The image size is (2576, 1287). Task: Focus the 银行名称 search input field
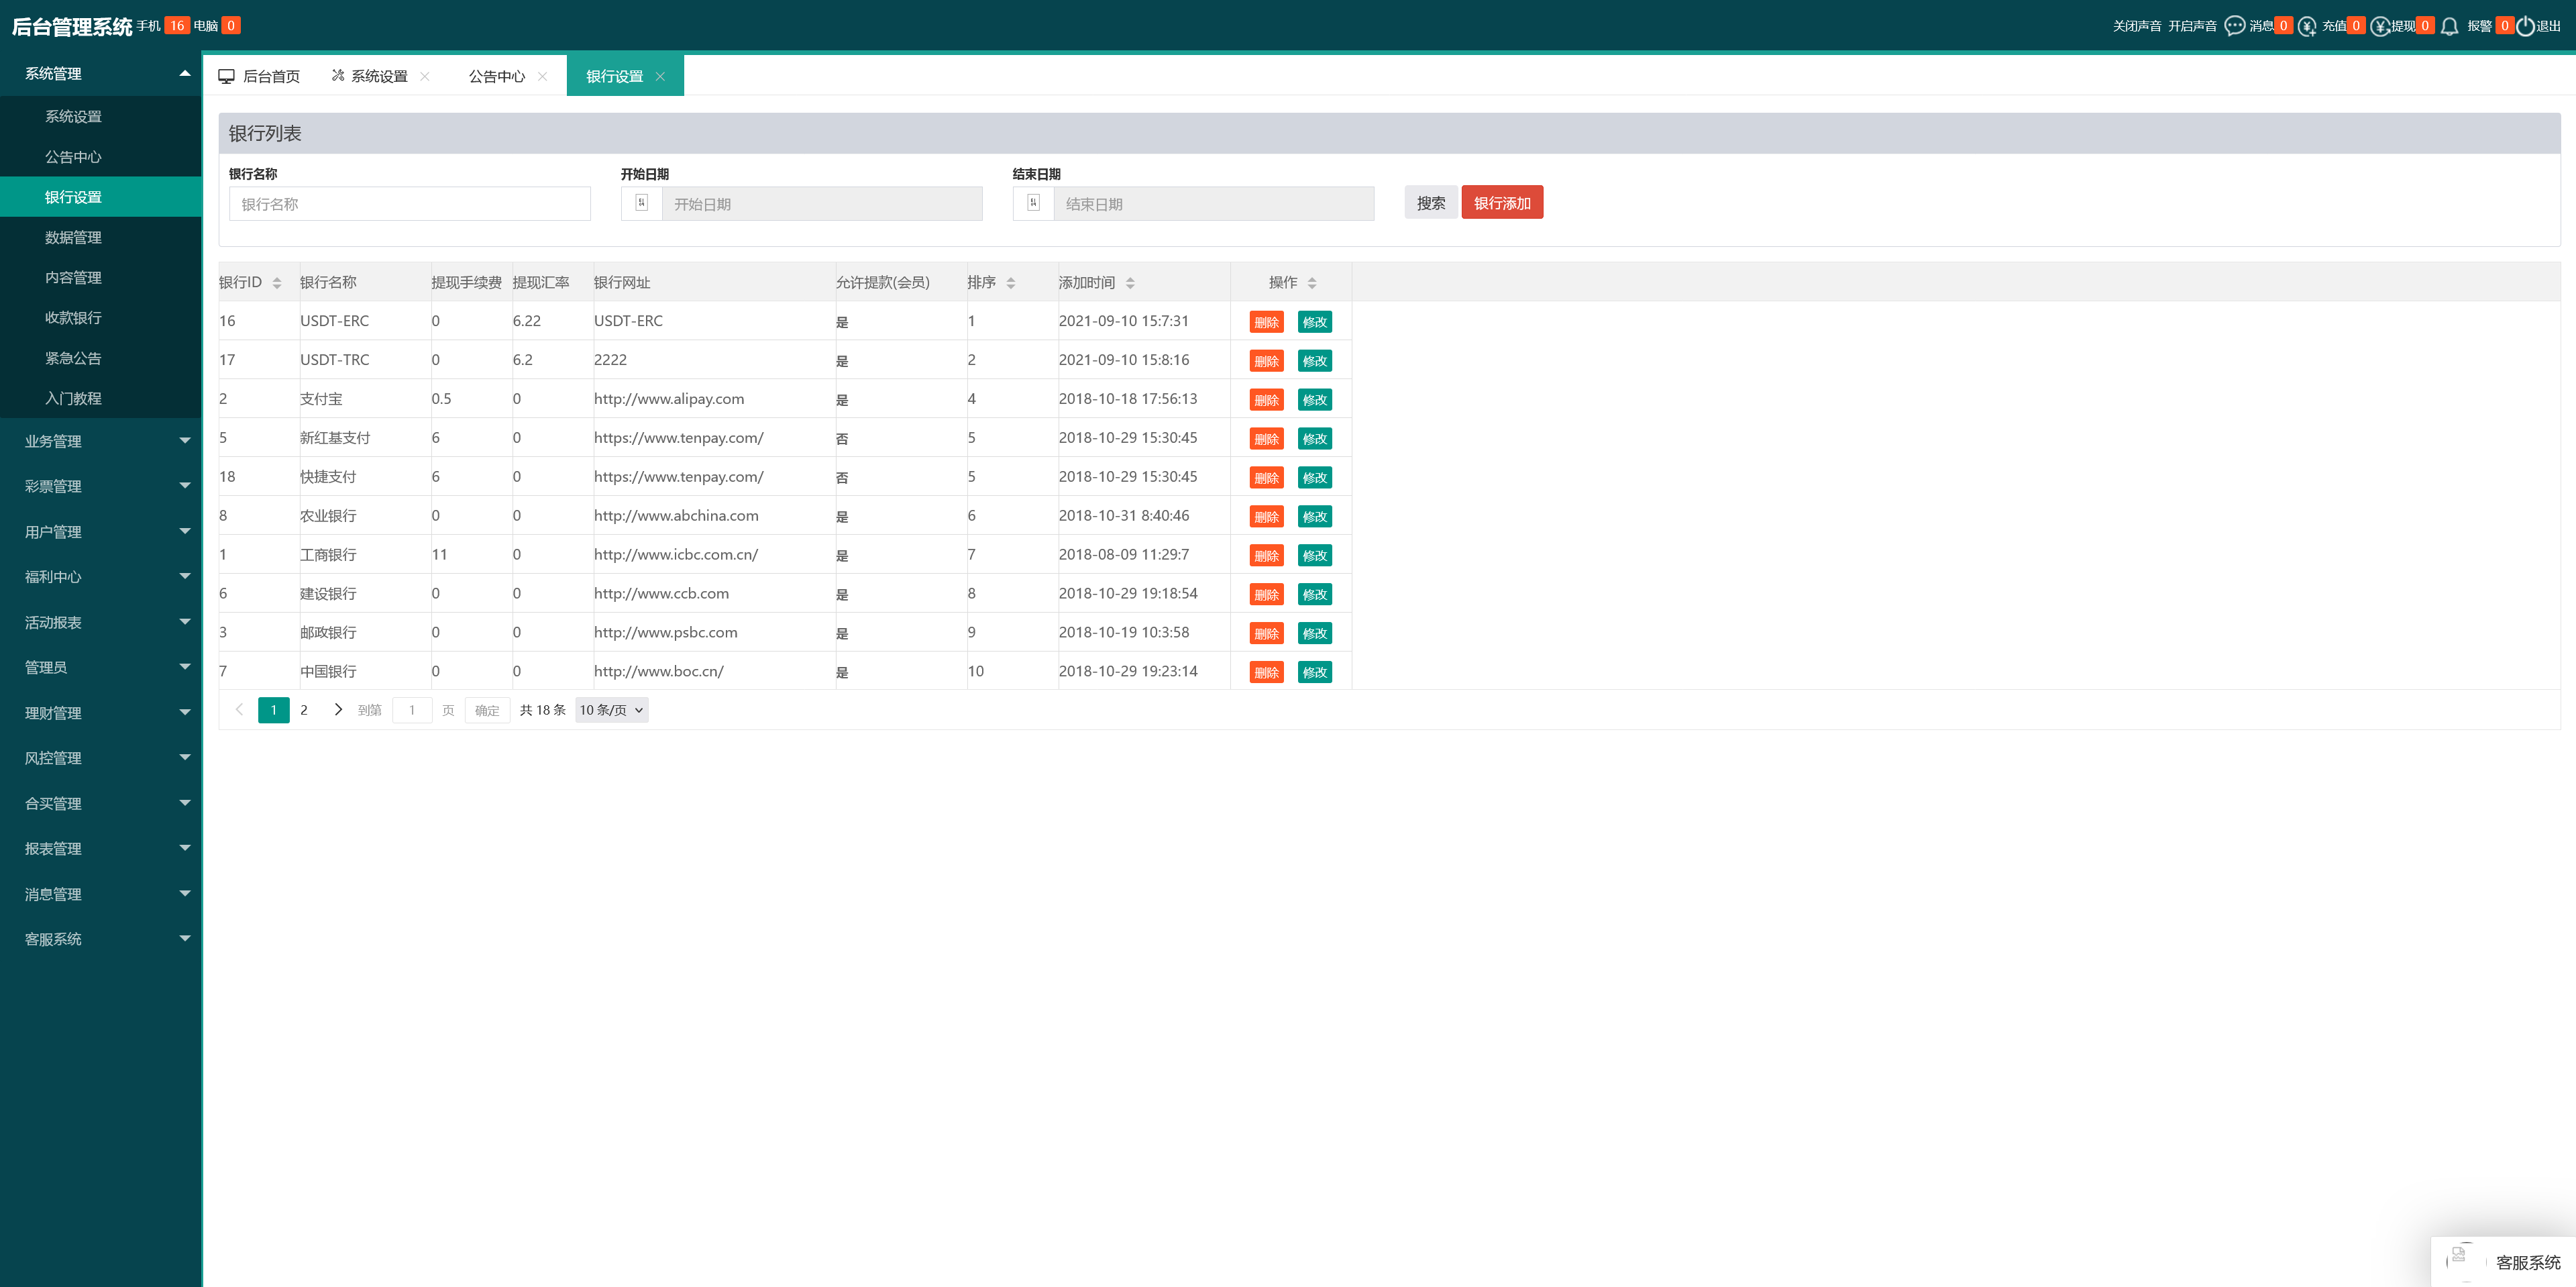tap(409, 204)
